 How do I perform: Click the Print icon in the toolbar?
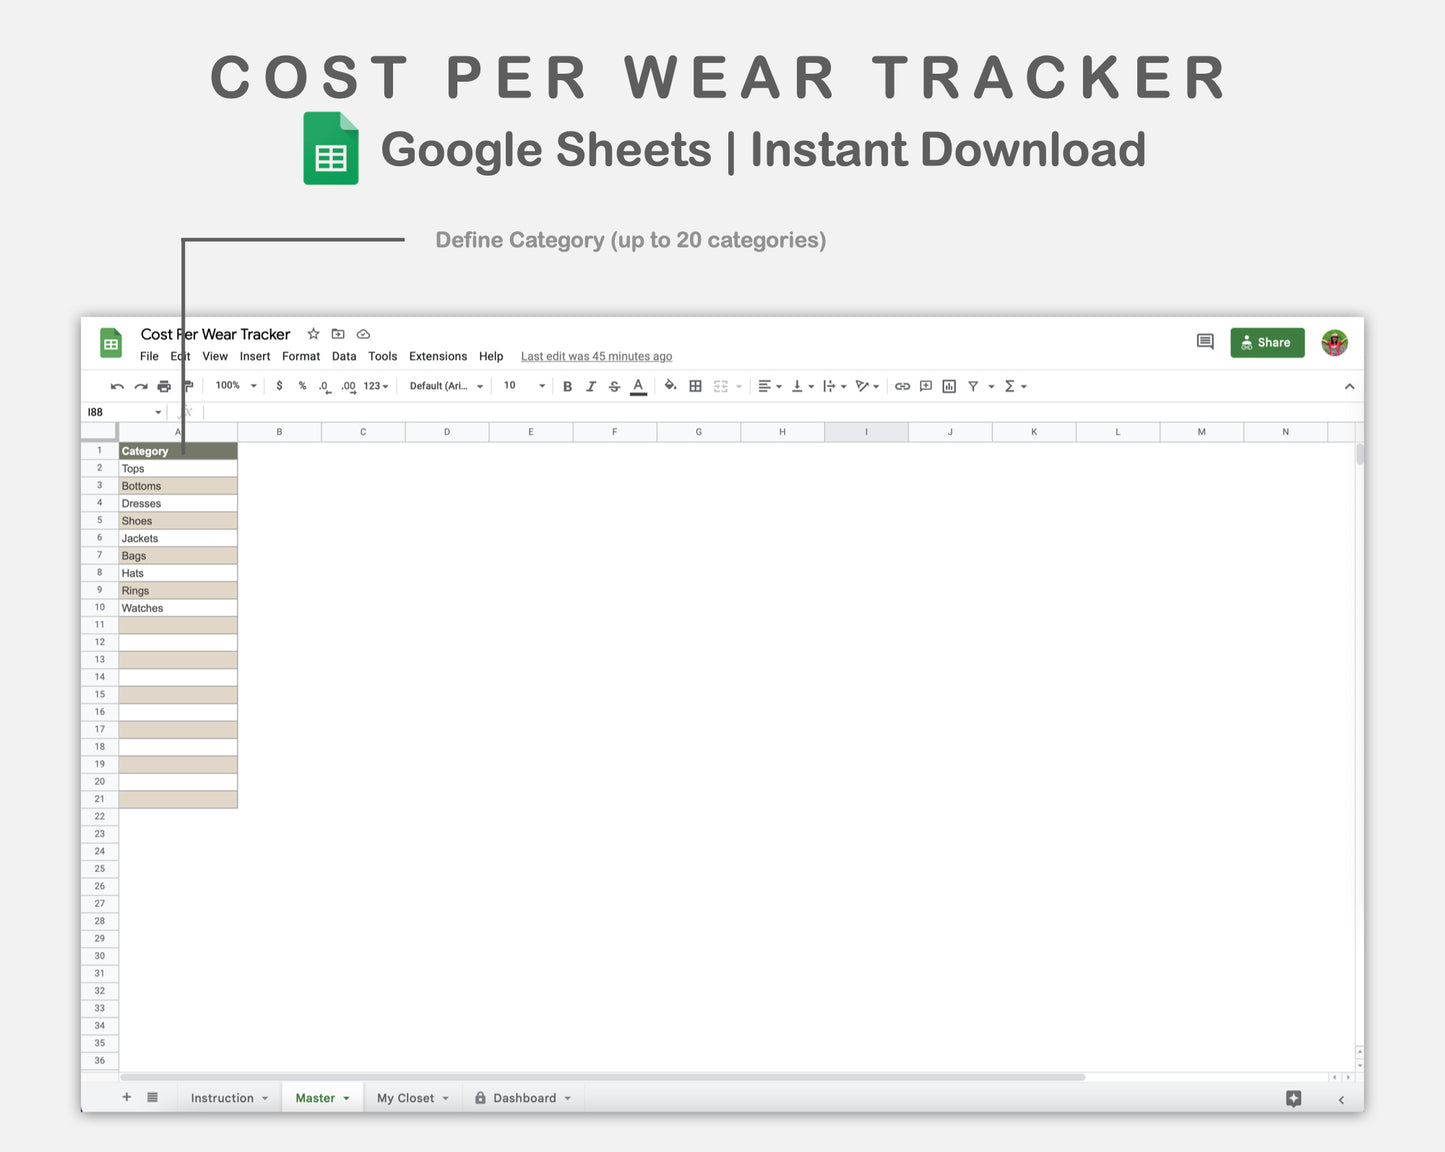(163, 386)
